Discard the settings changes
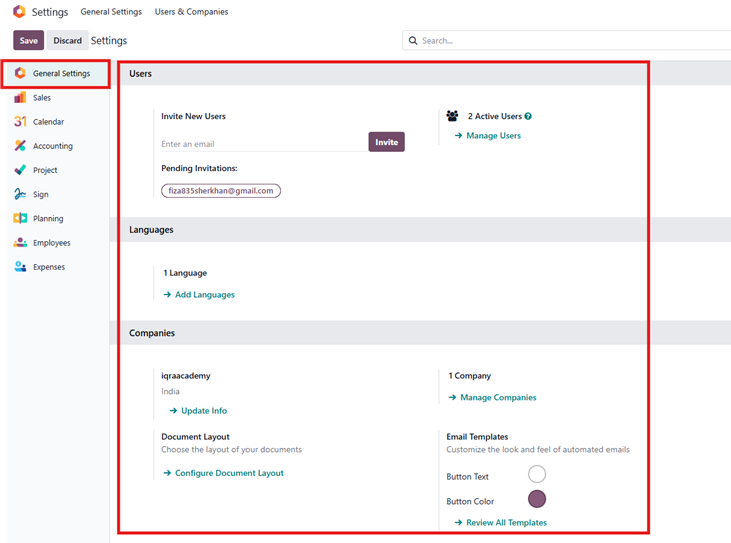The height and width of the screenshot is (543, 731). 68,41
